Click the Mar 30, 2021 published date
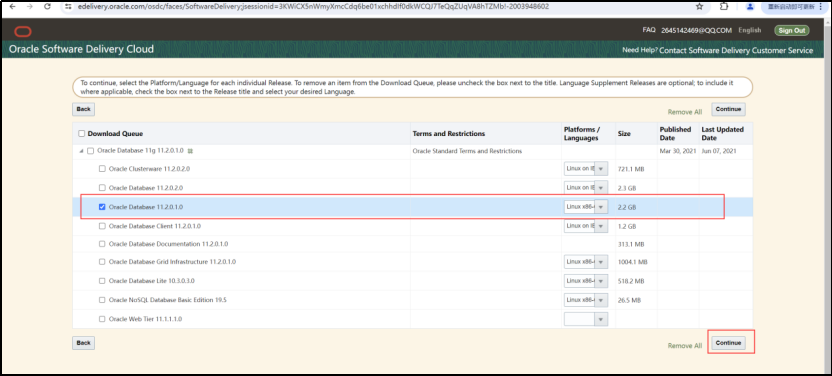 click(677, 151)
